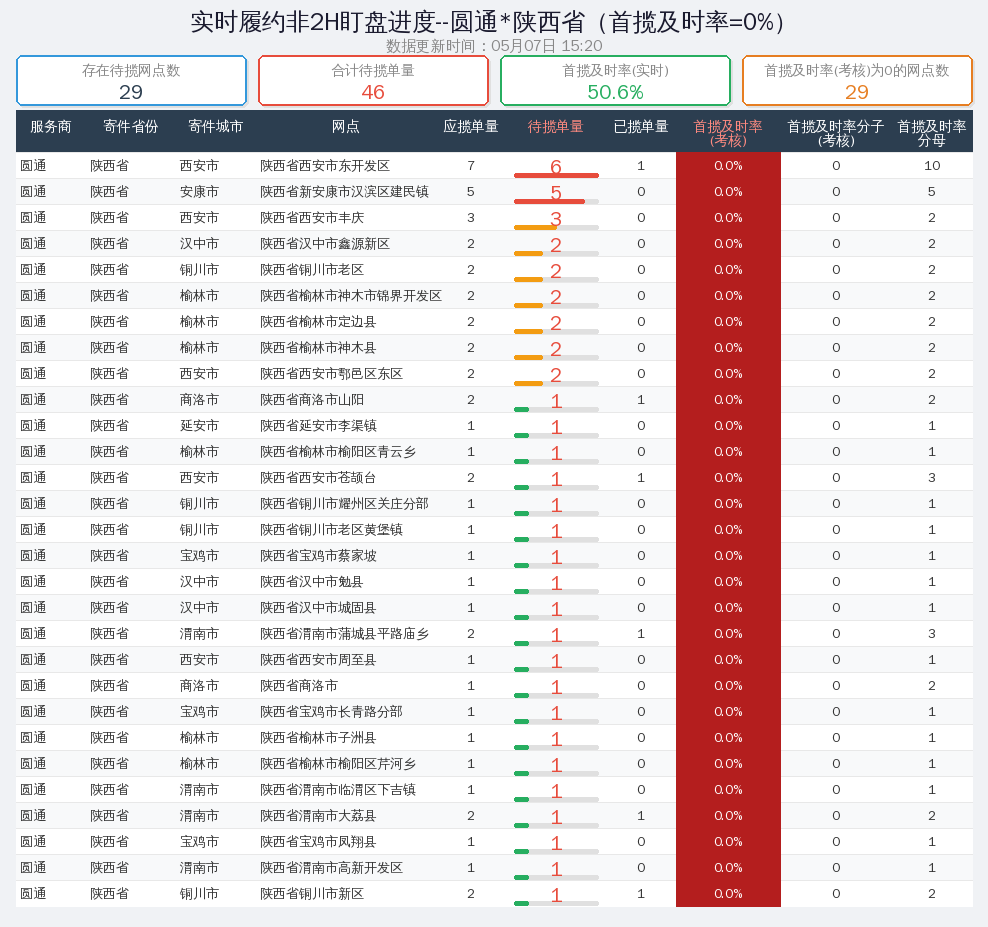Select 陕西省铜川市新区 outlet cell
Viewport: 988px width, 927px height.
(x=312, y=894)
